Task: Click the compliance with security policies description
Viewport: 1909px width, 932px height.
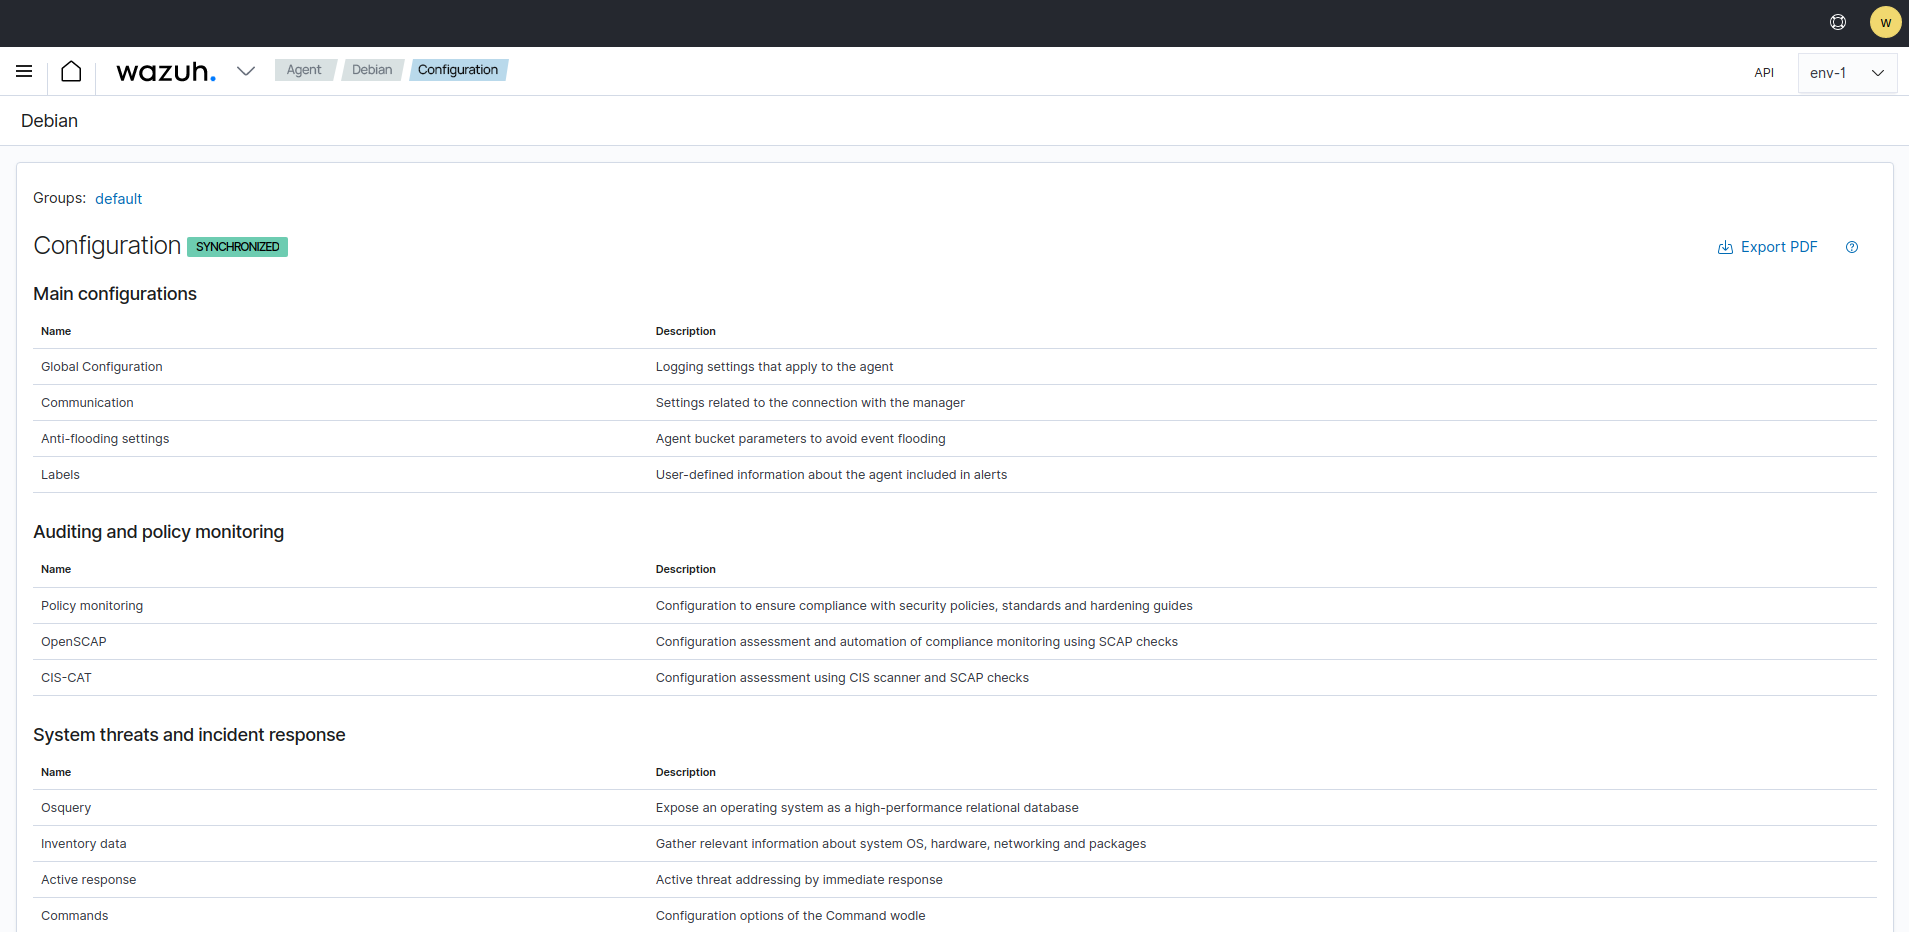Action: pos(924,606)
